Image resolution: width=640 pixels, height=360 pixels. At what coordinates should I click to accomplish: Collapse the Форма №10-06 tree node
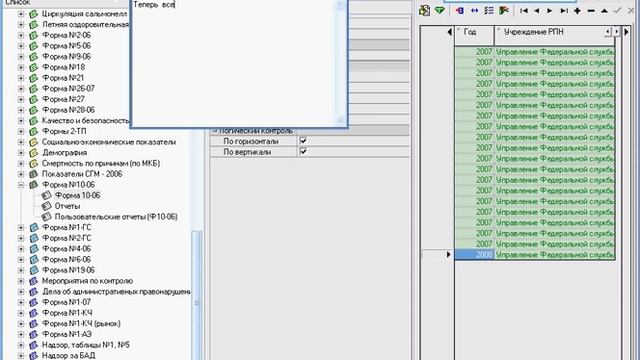click(21, 185)
